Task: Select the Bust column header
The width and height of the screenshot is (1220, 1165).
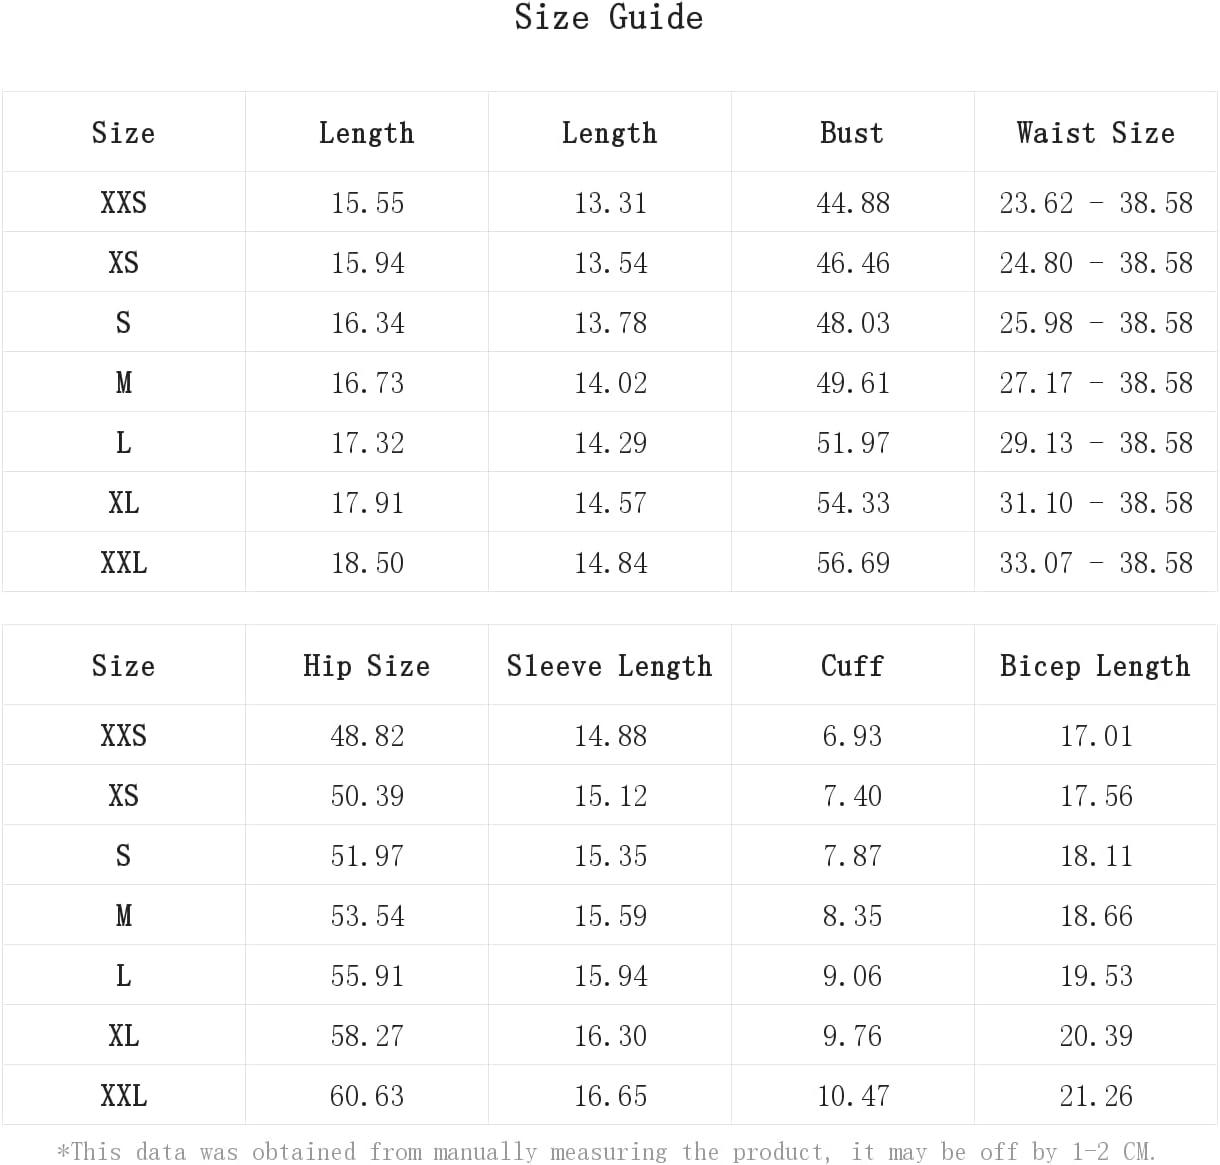Action: tap(852, 133)
